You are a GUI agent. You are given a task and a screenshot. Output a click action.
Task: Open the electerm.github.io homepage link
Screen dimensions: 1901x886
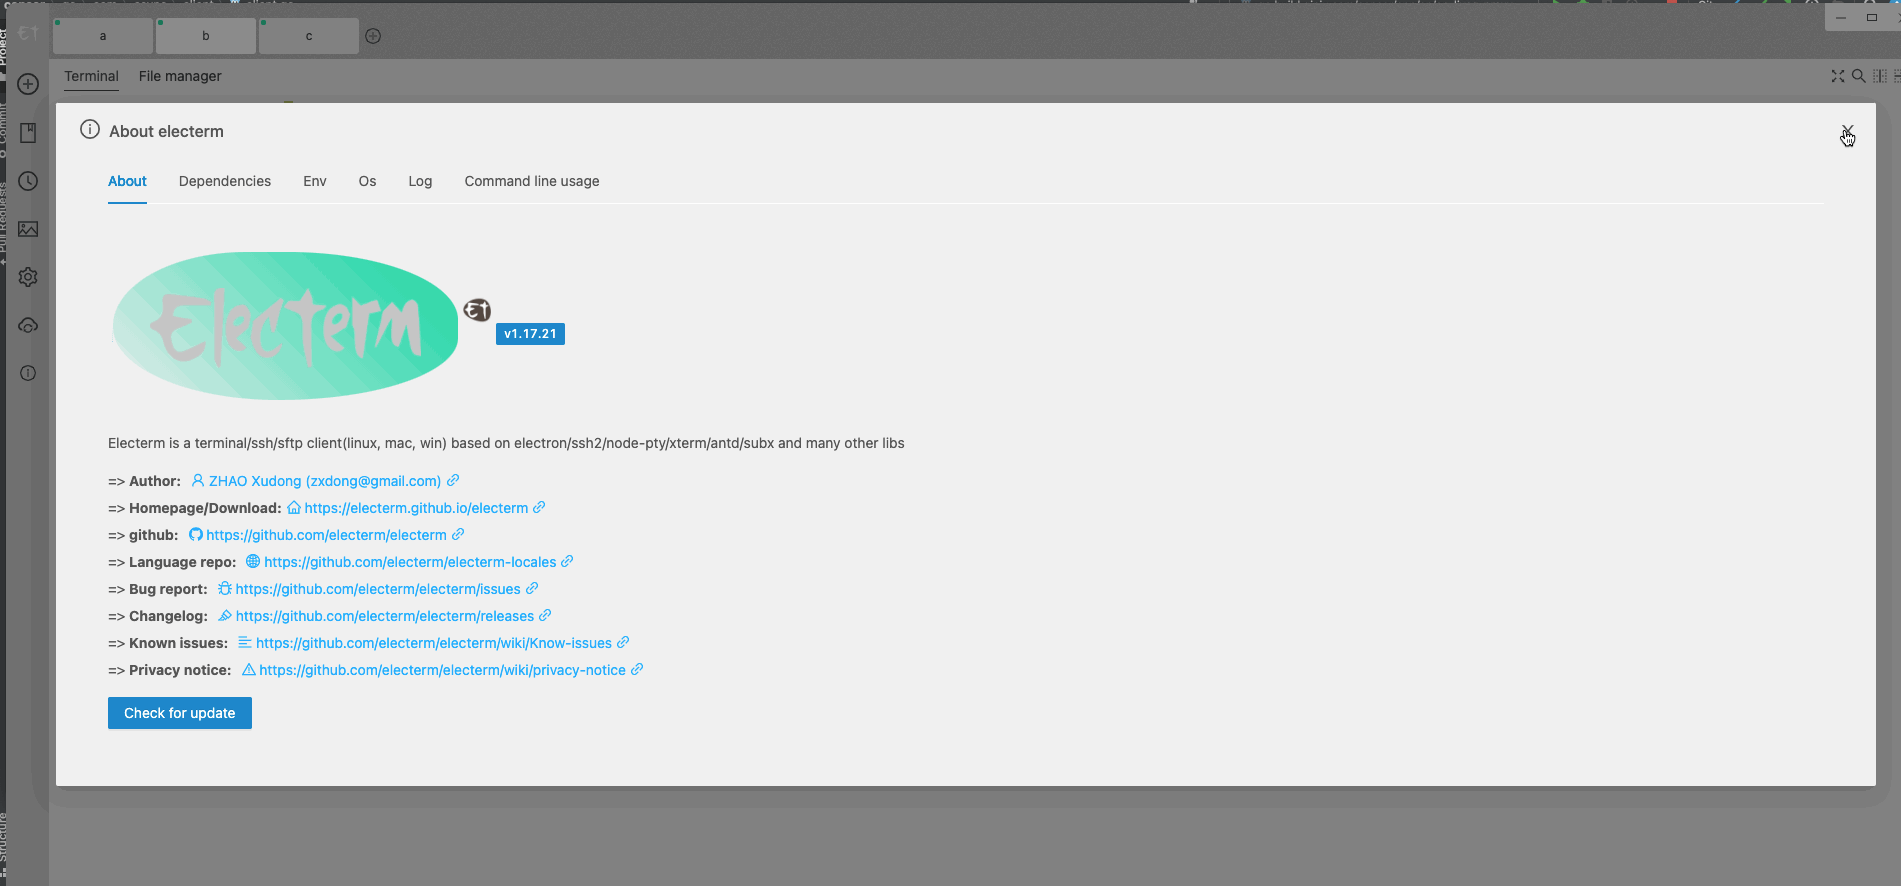coord(416,508)
